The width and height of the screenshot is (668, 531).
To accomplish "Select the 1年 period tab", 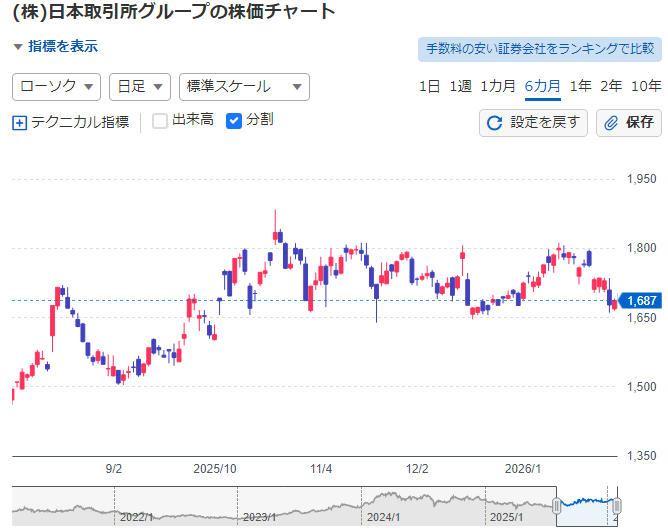I will (x=581, y=87).
